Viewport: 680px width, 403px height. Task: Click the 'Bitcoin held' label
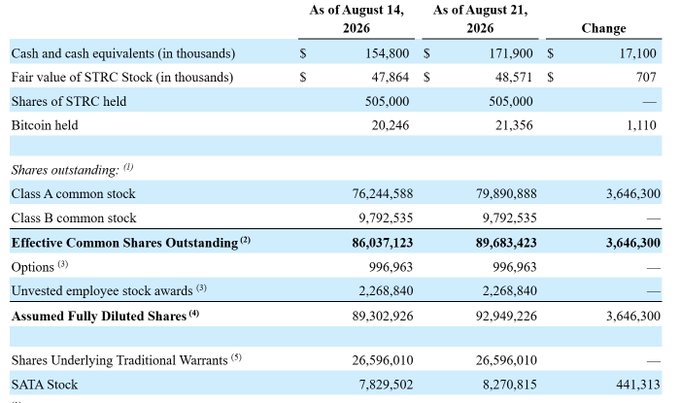(45, 125)
